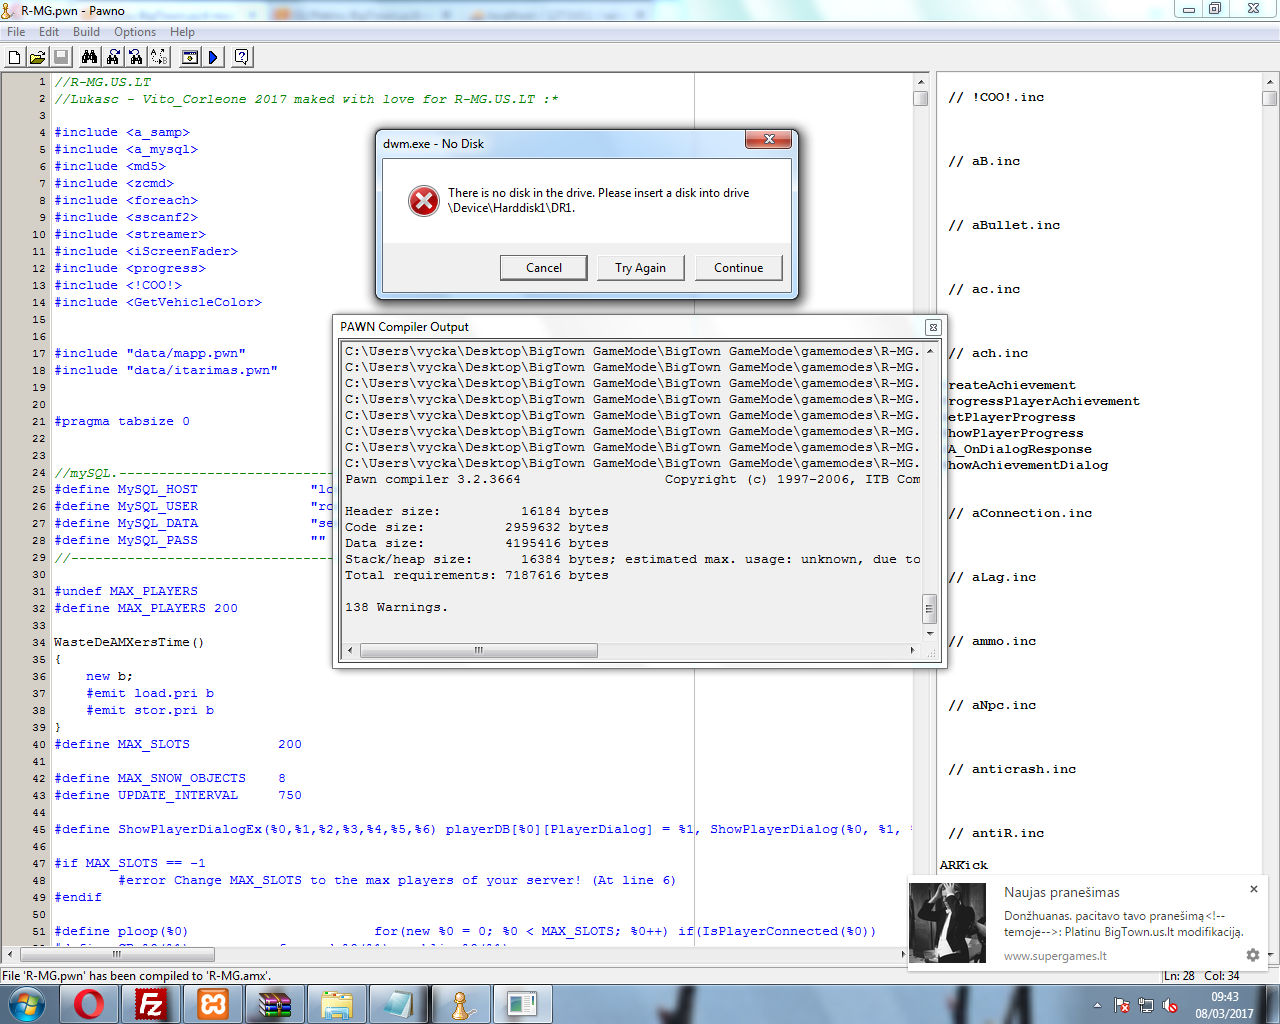
Task: Show hidden system tray icons
Action: click(1097, 1005)
